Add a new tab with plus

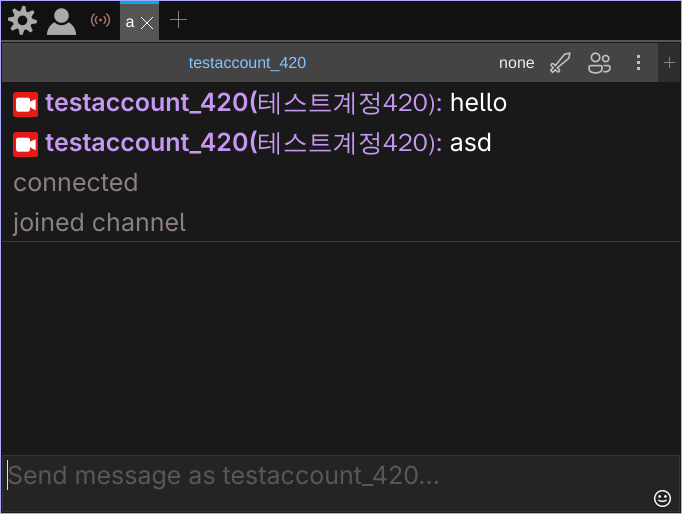pyautogui.click(x=178, y=20)
